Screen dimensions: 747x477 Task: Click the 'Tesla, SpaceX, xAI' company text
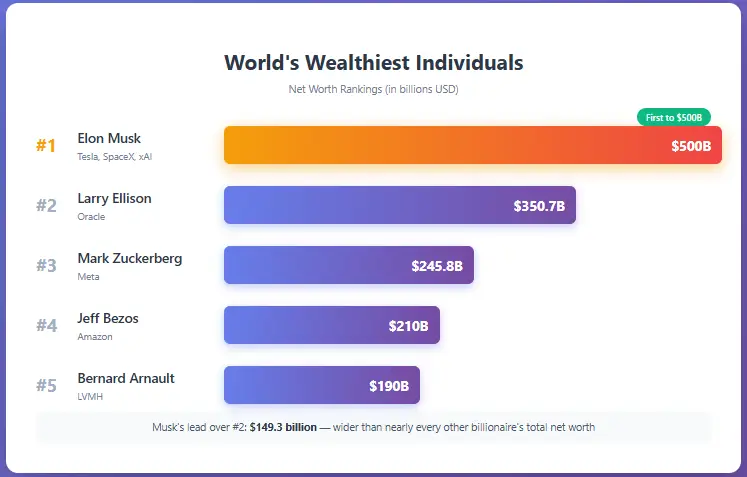(x=114, y=157)
